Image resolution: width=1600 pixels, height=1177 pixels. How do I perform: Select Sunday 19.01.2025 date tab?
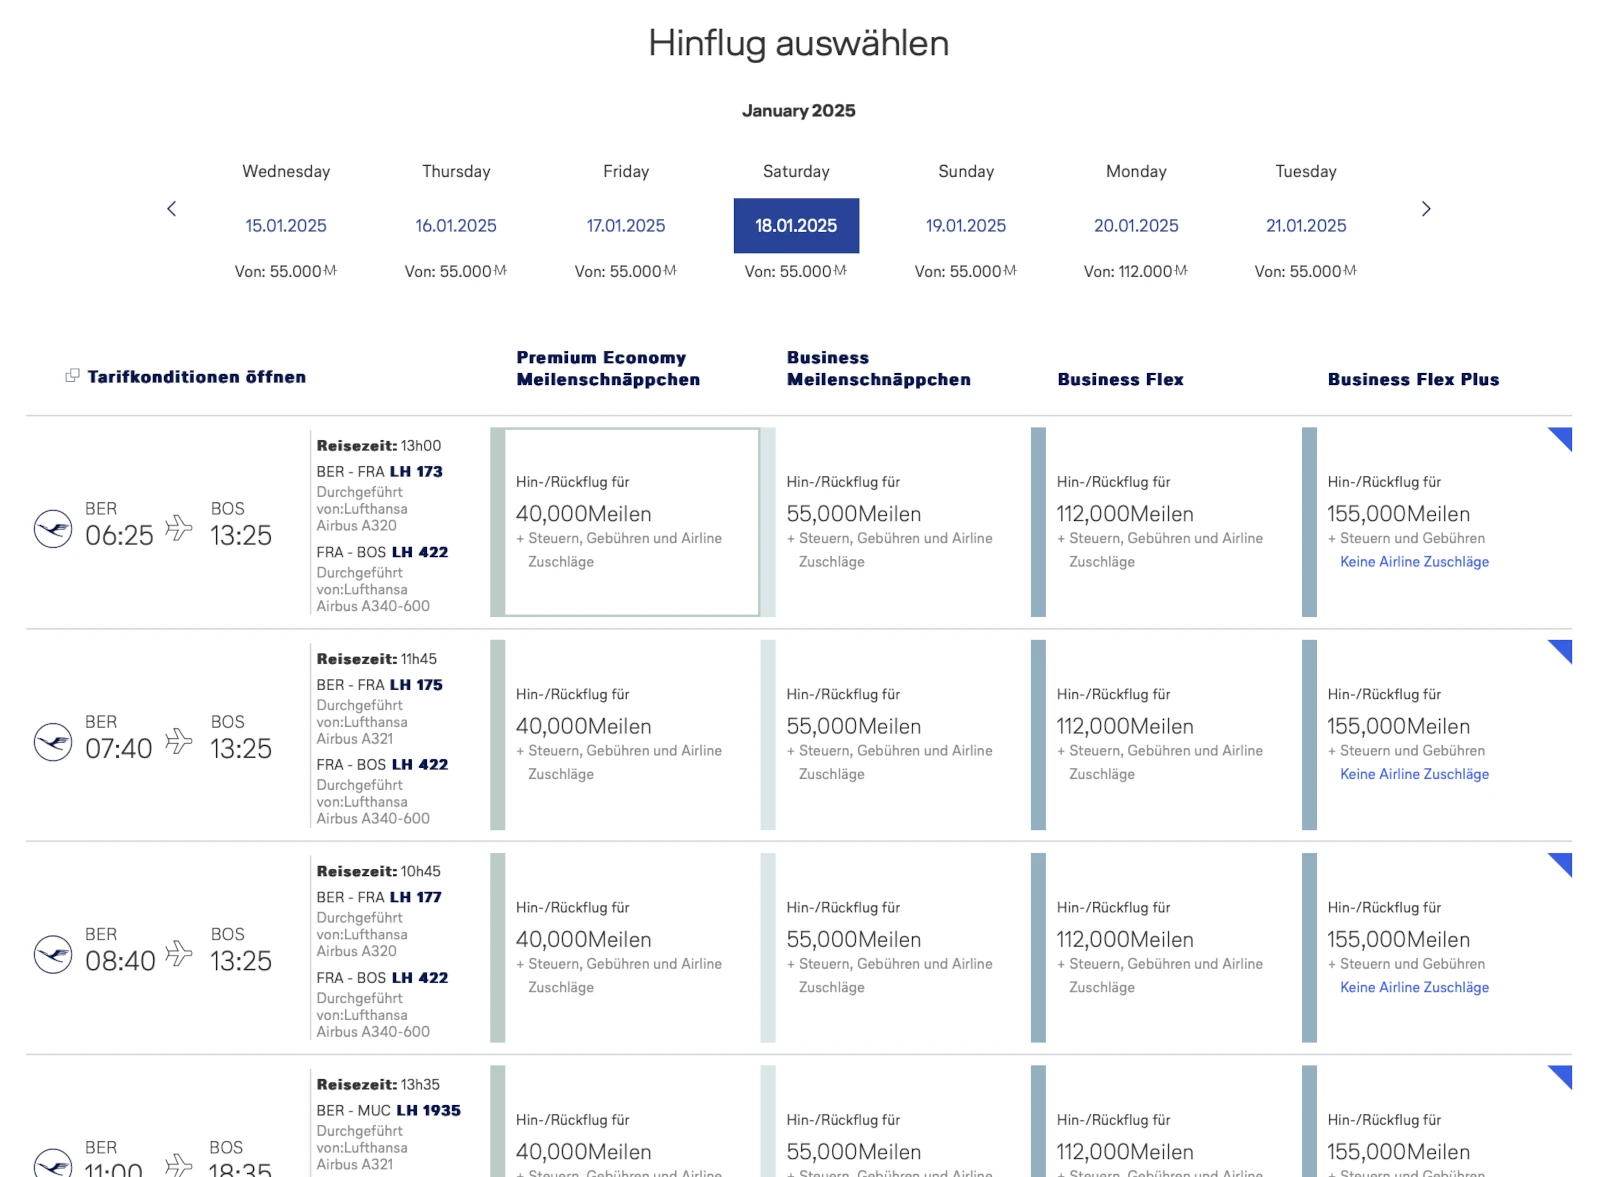click(966, 226)
